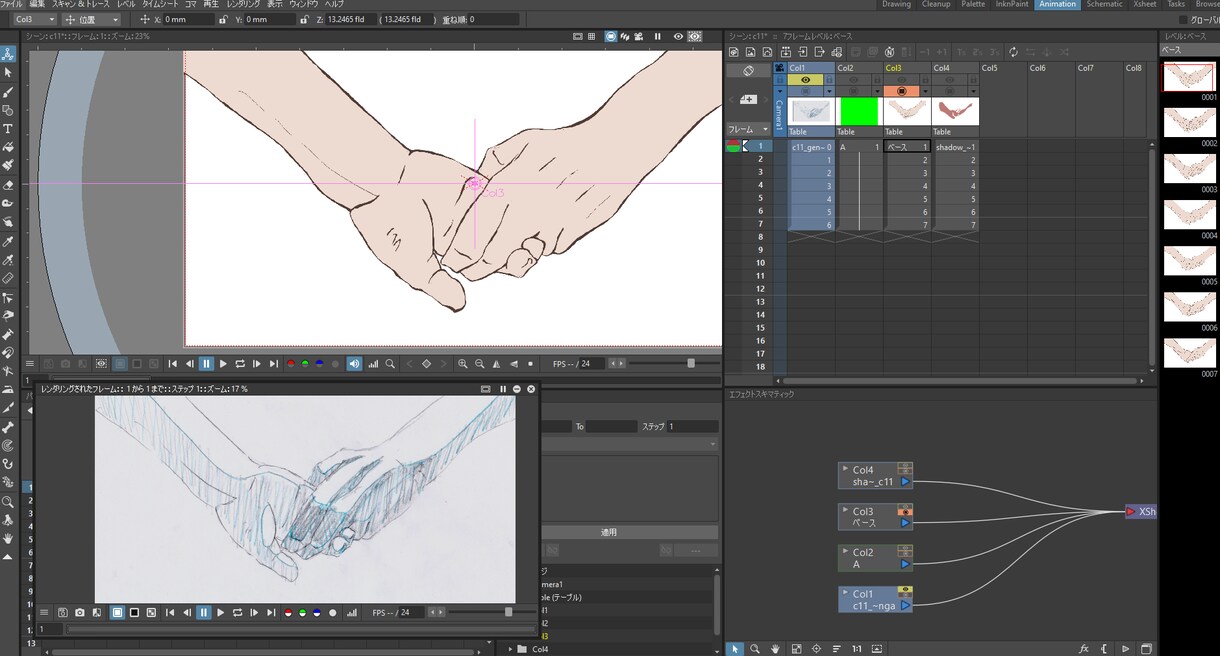Toggle Col2 preview visibility eye

point(853,80)
